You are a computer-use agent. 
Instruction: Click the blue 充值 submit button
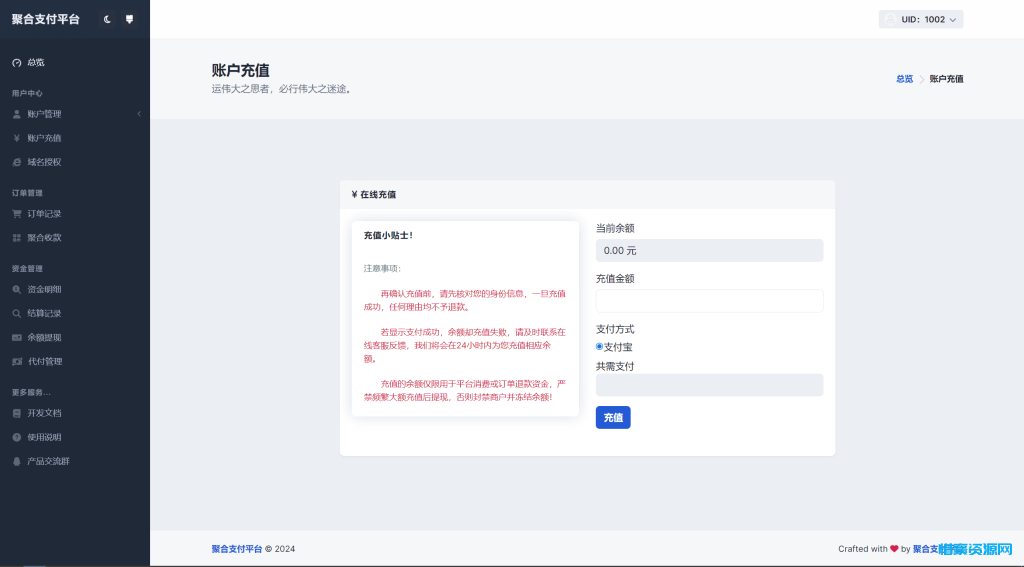[x=613, y=417]
